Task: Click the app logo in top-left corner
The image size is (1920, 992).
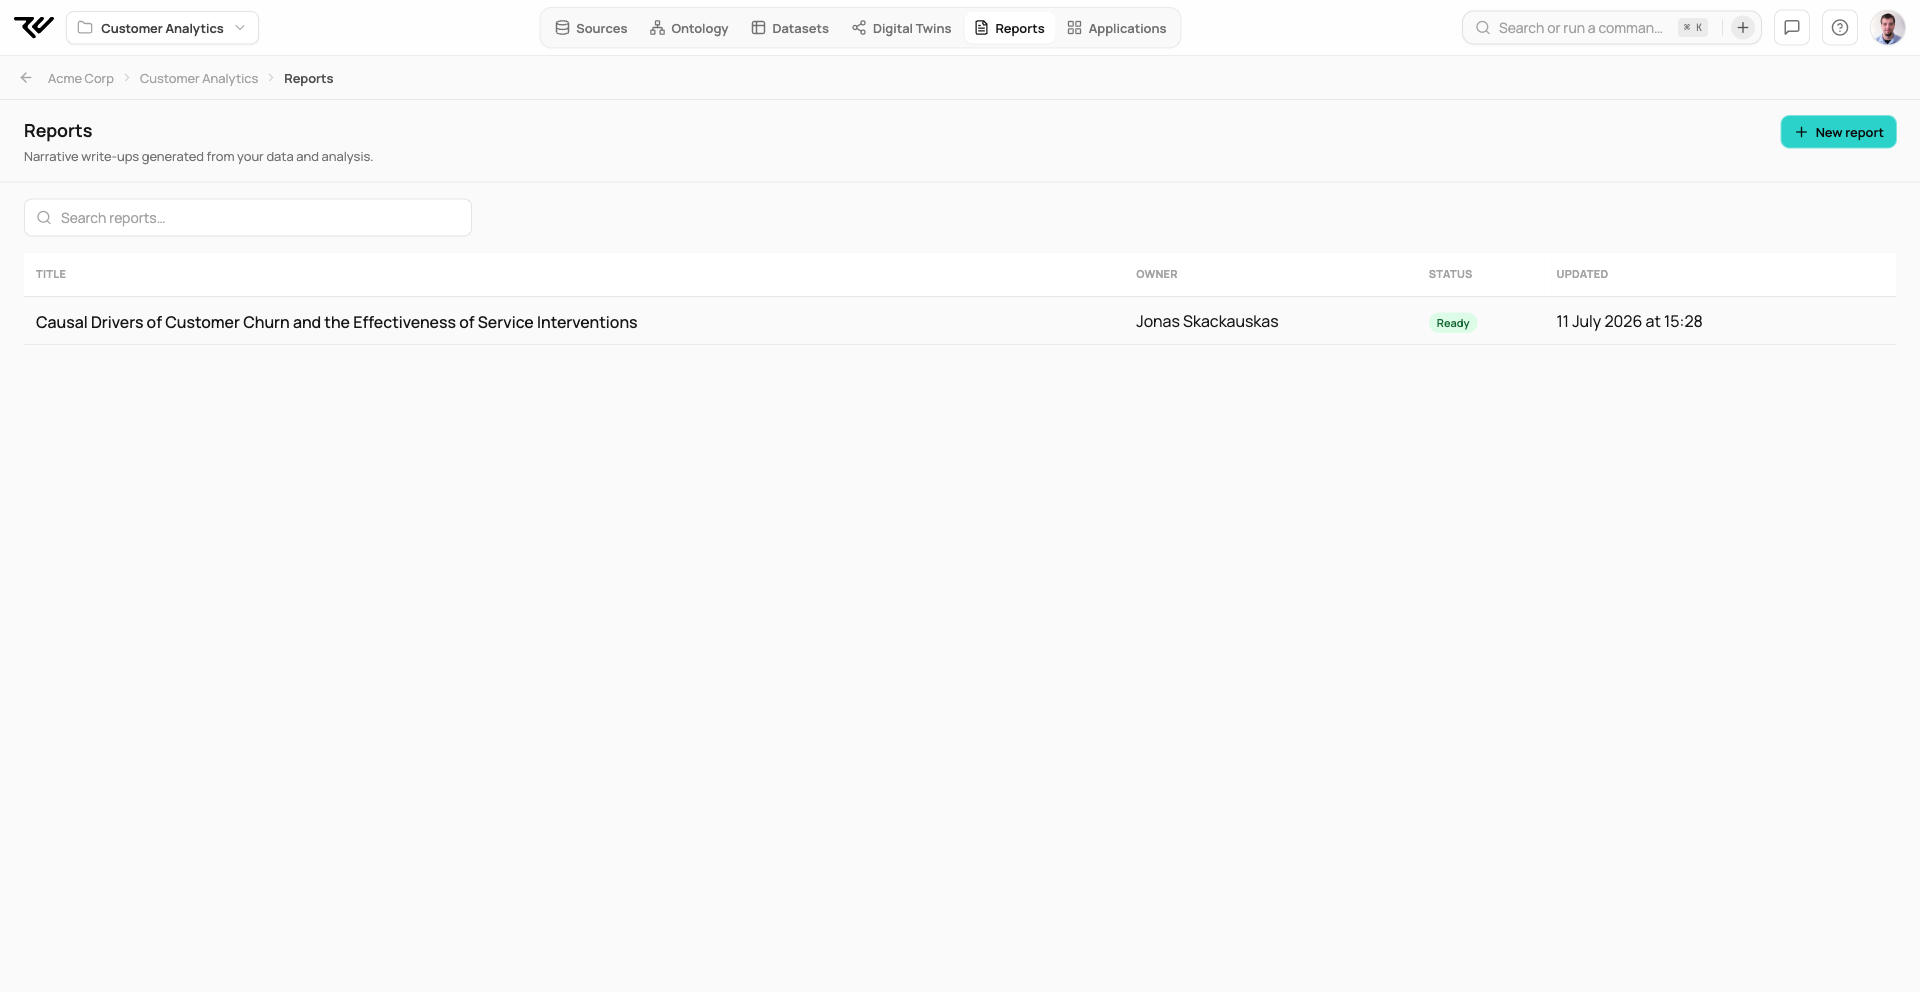Action: [34, 28]
